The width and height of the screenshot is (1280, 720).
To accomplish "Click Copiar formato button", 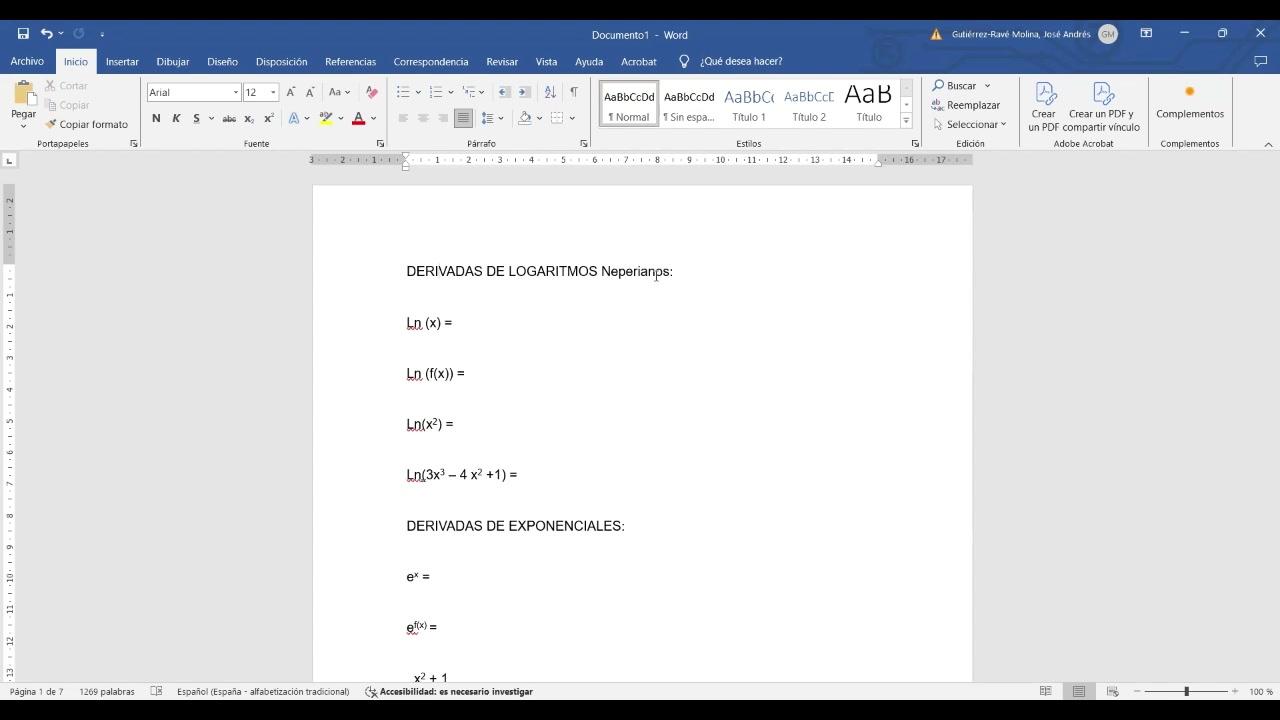I will pos(87,124).
